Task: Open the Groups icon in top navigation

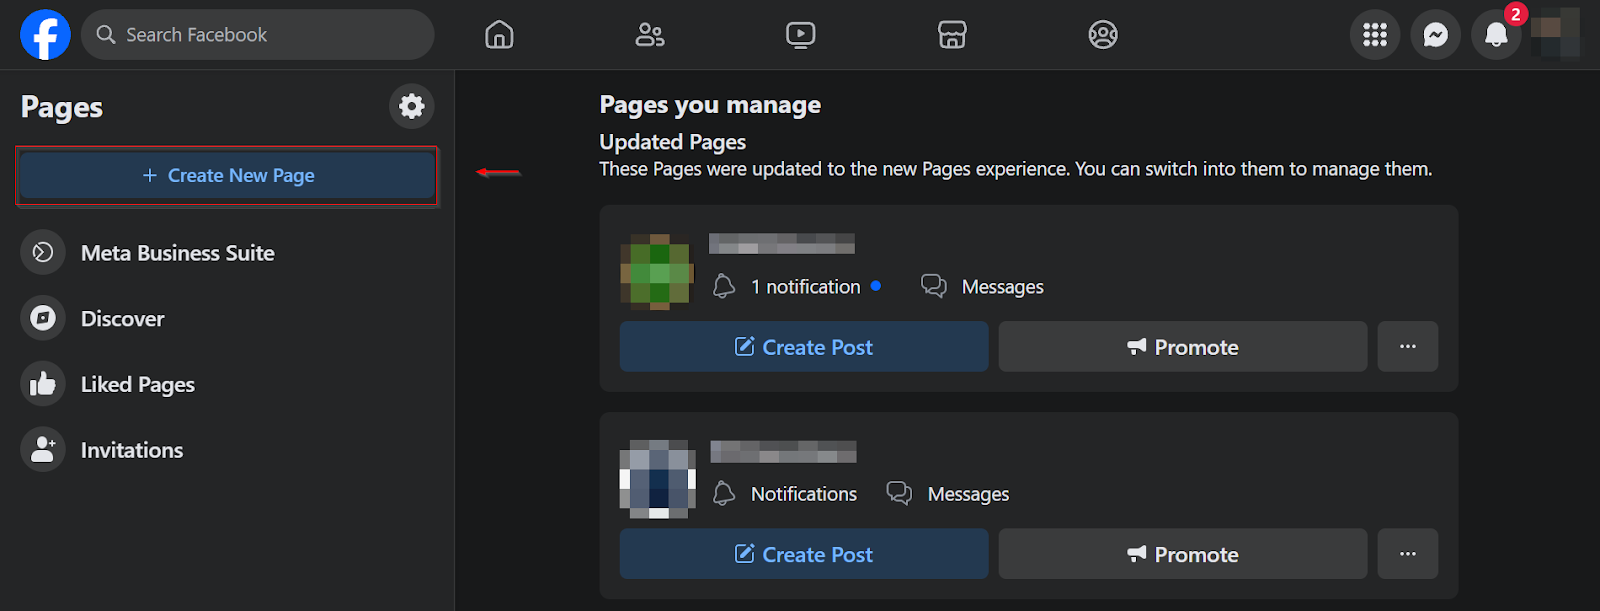Action: pos(1103,35)
